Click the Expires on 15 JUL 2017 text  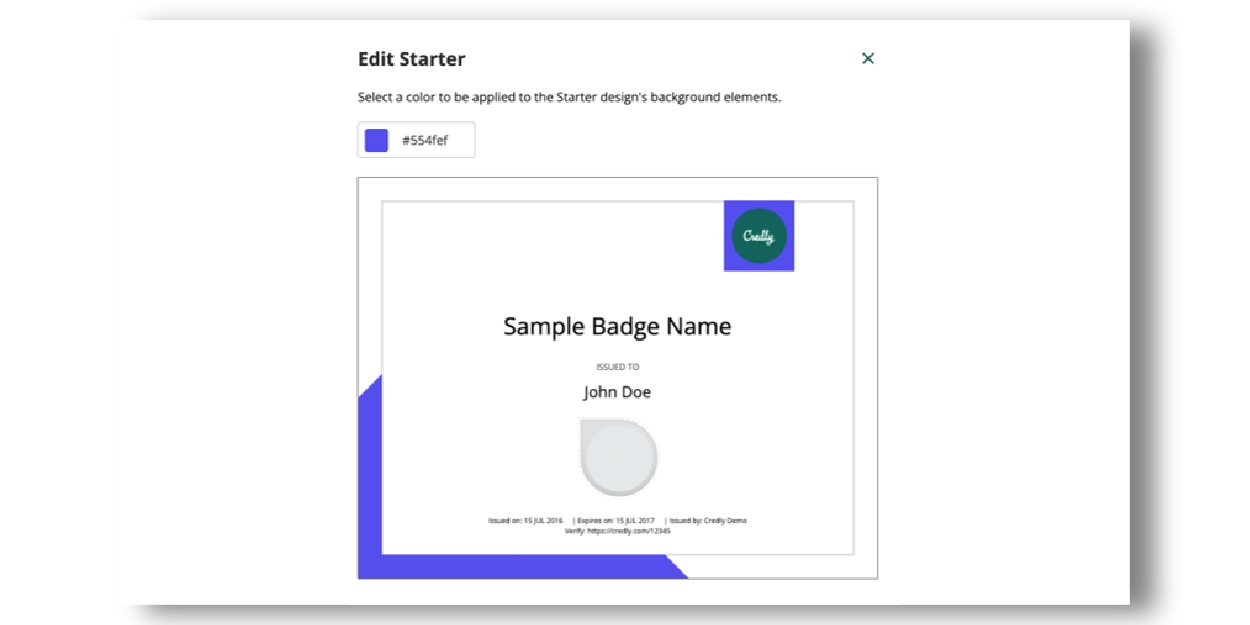click(617, 520)
